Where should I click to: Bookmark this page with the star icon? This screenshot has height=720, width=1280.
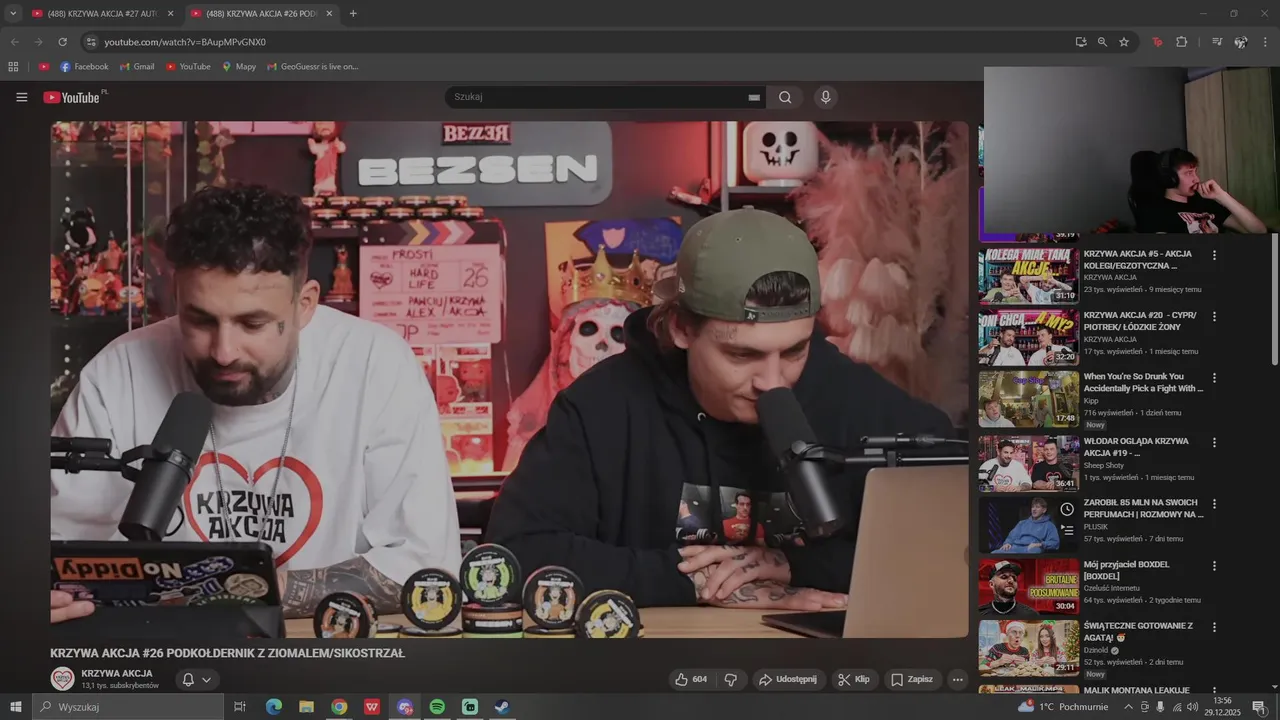pyautogui.click(x=1124, y=42)
